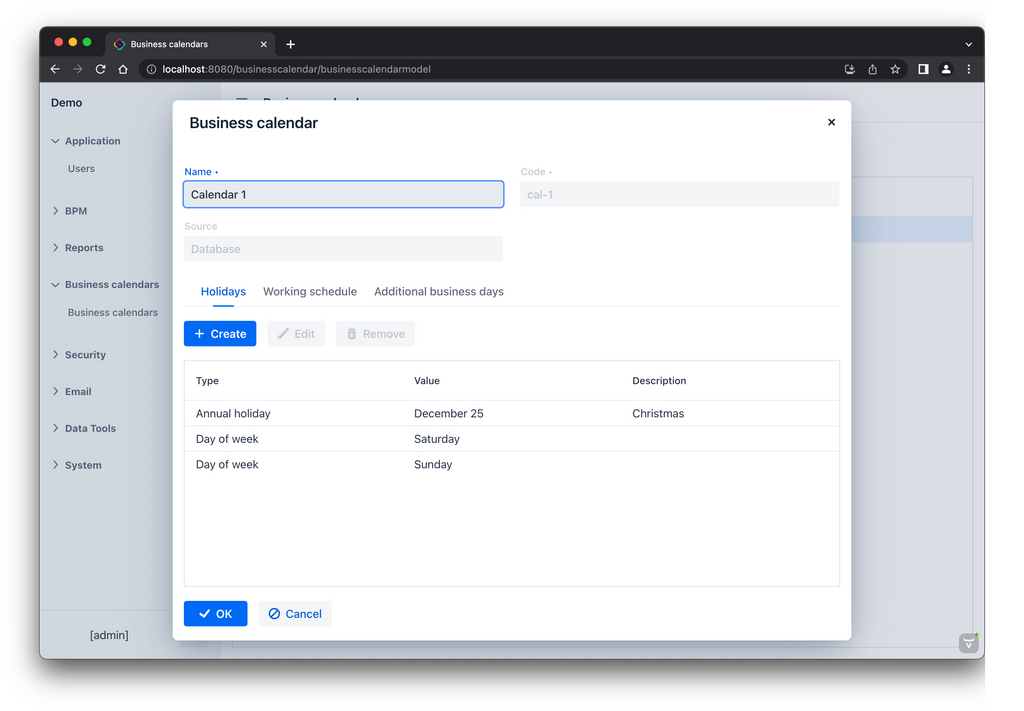Click the Cancel icon in the dialog

274,613
